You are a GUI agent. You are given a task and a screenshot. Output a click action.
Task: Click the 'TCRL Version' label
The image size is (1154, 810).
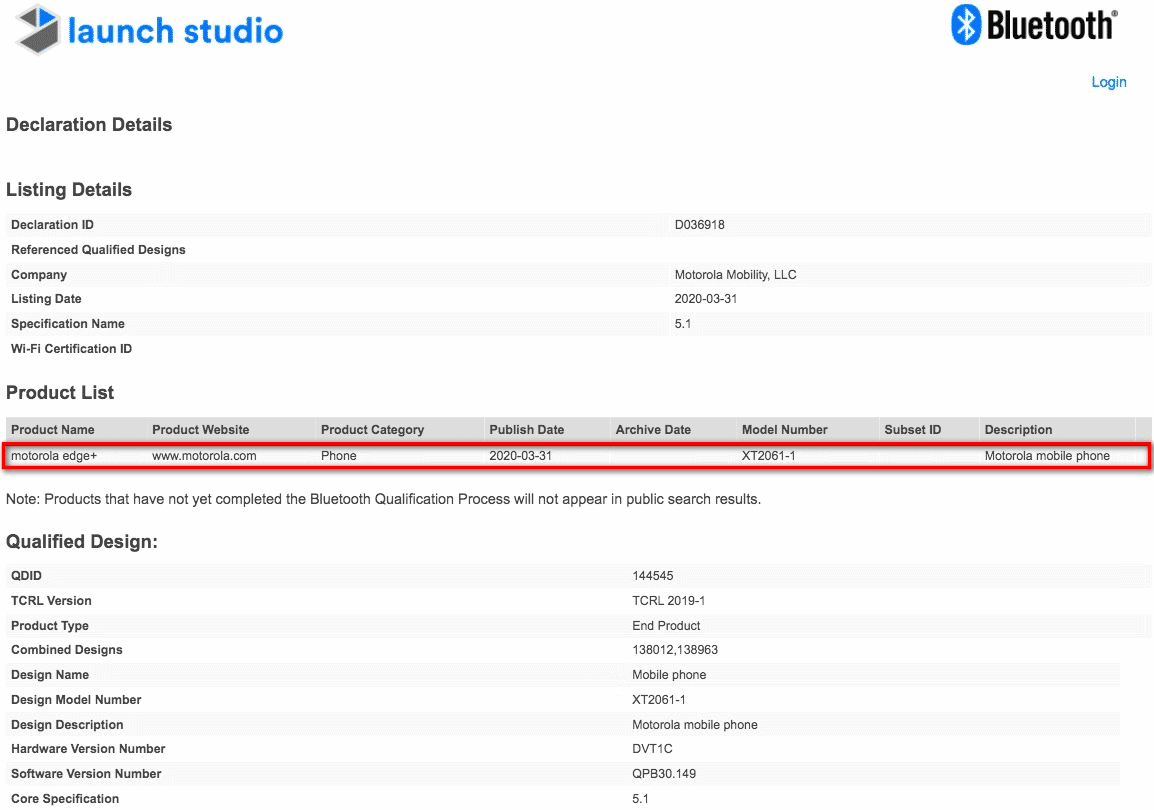point(52,601)
